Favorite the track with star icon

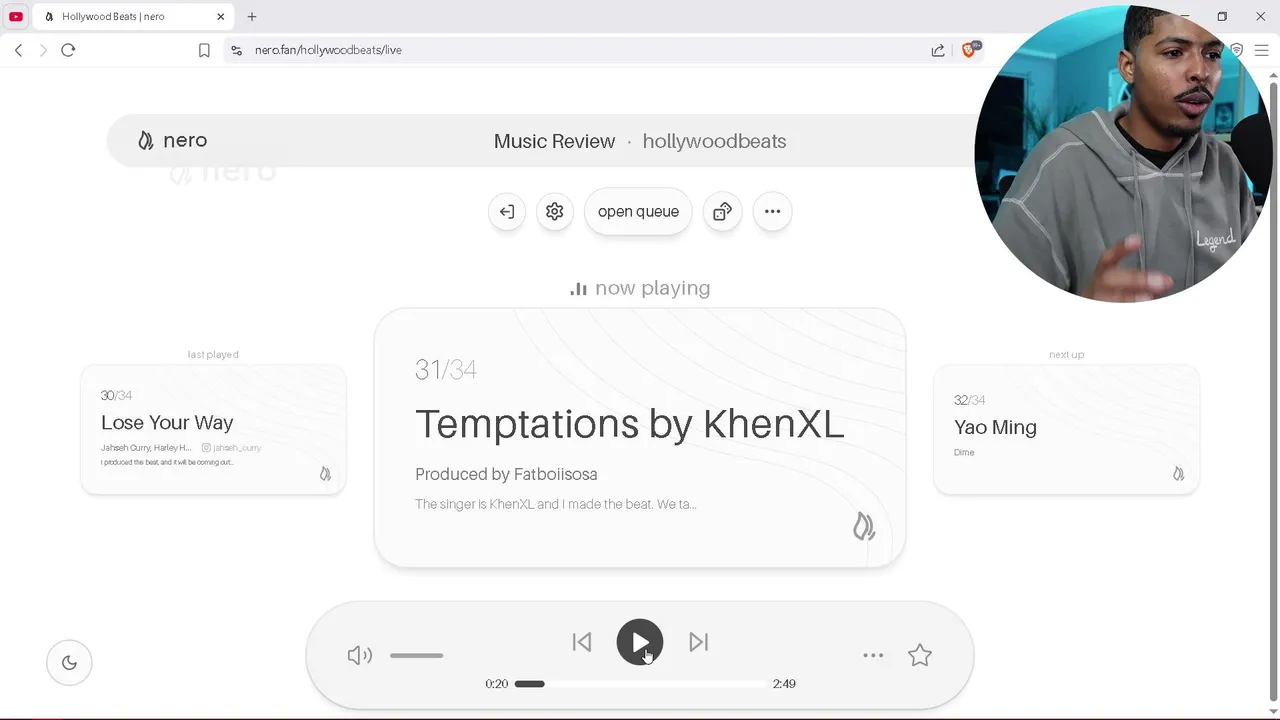920,655
